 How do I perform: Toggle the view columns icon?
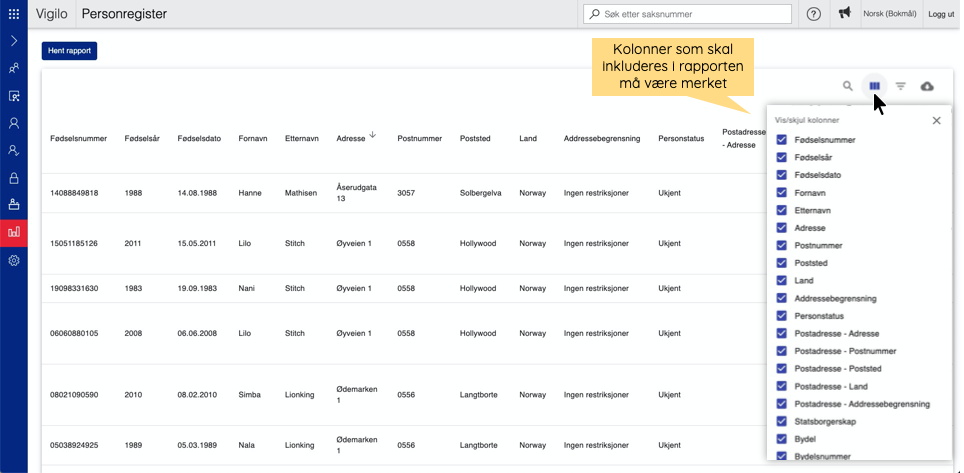tap(875, 87)
